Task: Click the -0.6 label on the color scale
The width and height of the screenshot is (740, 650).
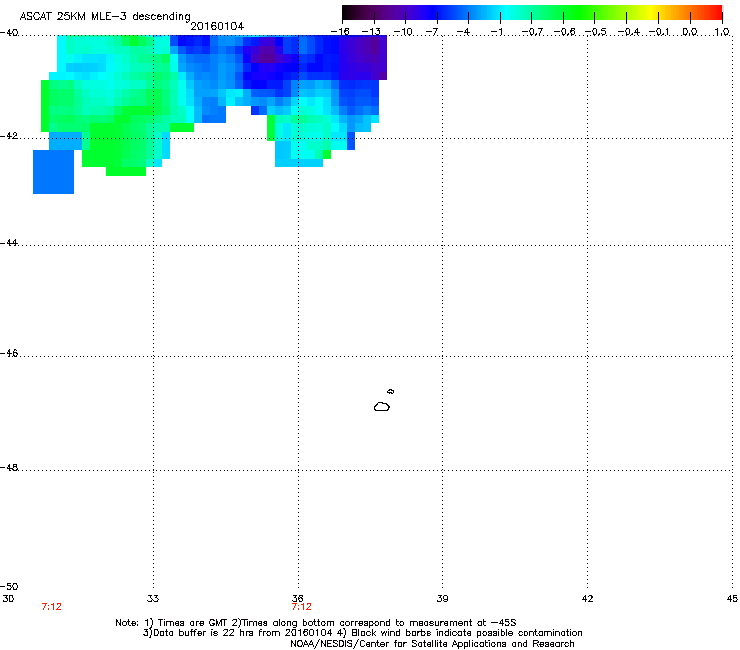Action: [564, 32]
